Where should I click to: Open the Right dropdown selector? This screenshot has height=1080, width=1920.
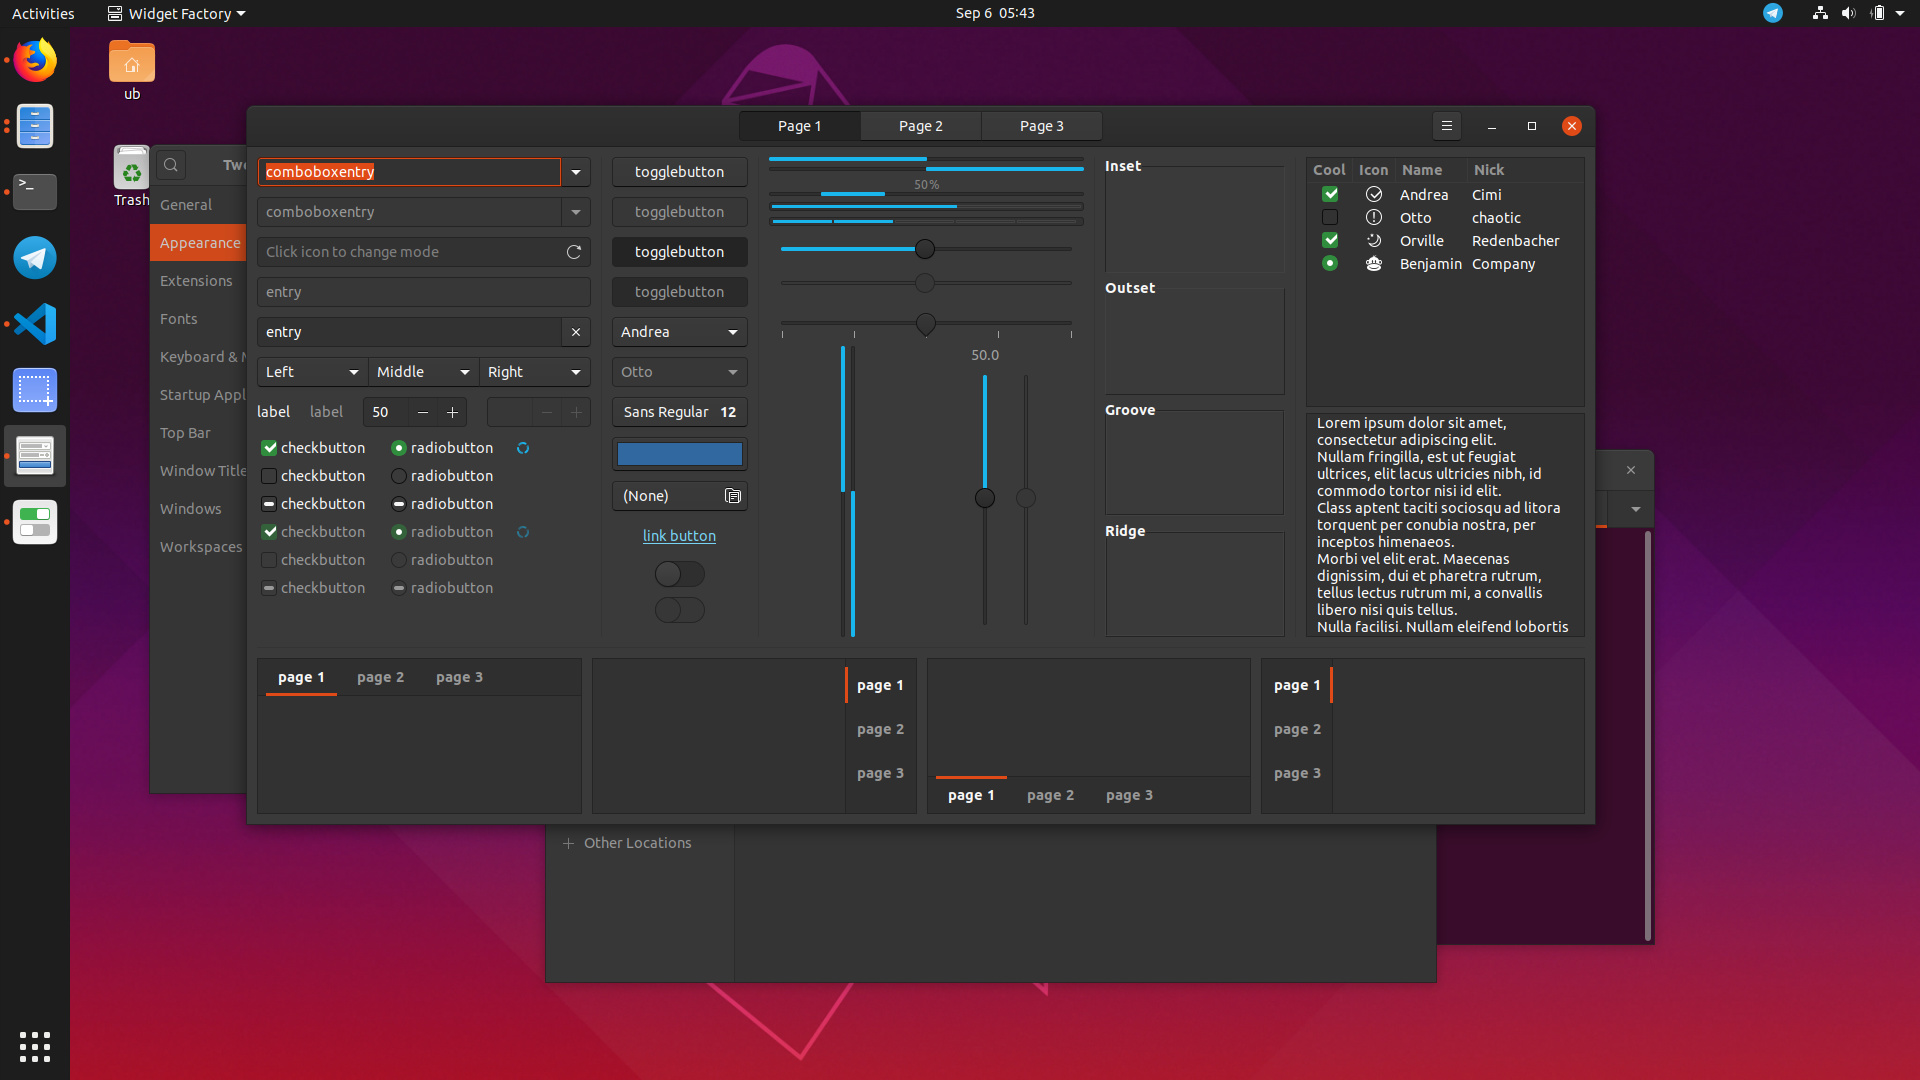pos(534,372)
